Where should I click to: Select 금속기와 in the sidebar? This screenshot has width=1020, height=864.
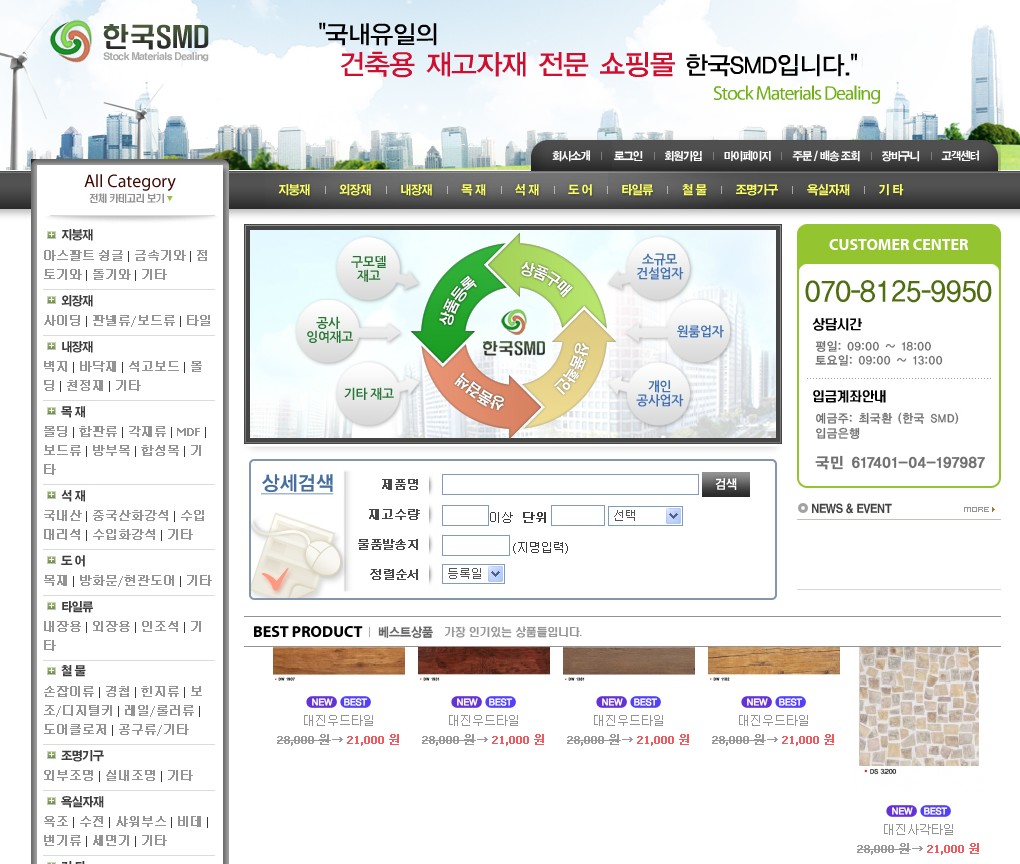tap(160, 256)
